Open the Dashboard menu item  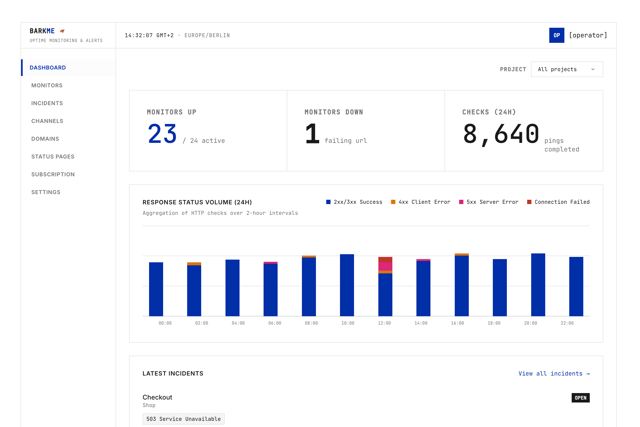coord(68,67)
